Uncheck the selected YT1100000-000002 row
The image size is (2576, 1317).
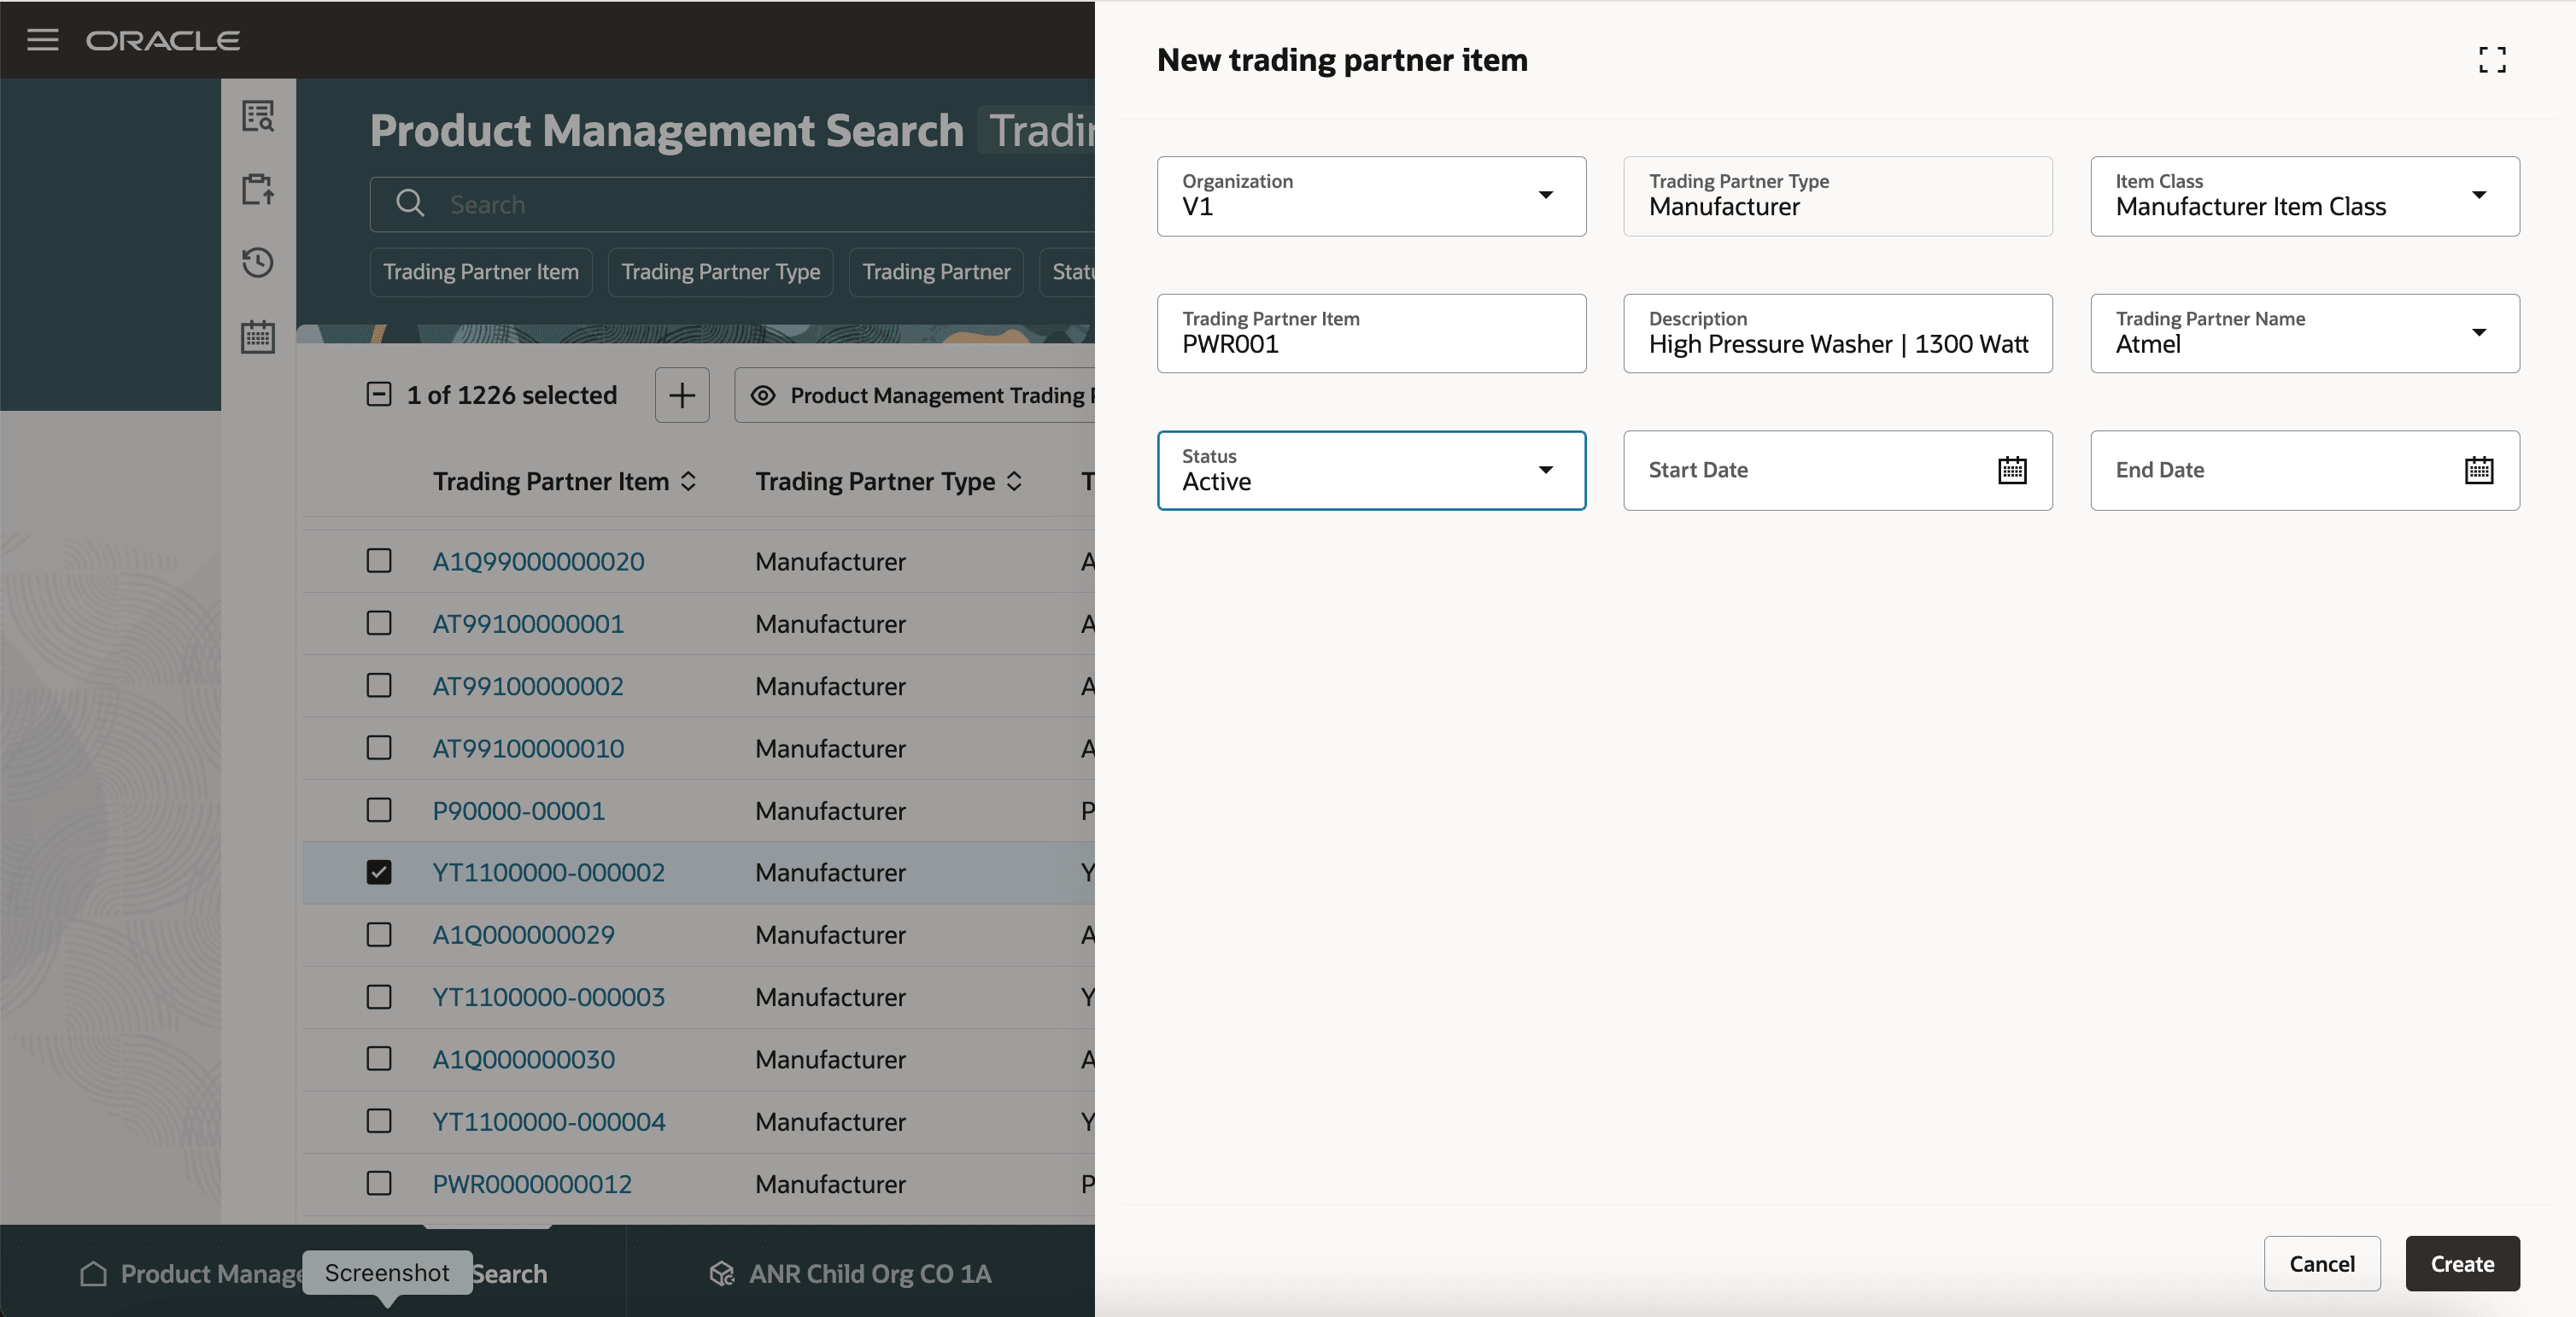coord(378,872)
